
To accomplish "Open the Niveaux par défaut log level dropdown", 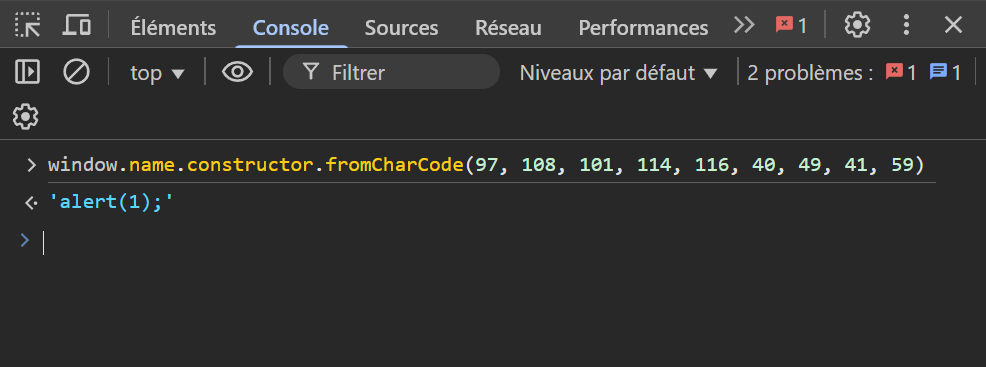I will click(x=619, y=73).
